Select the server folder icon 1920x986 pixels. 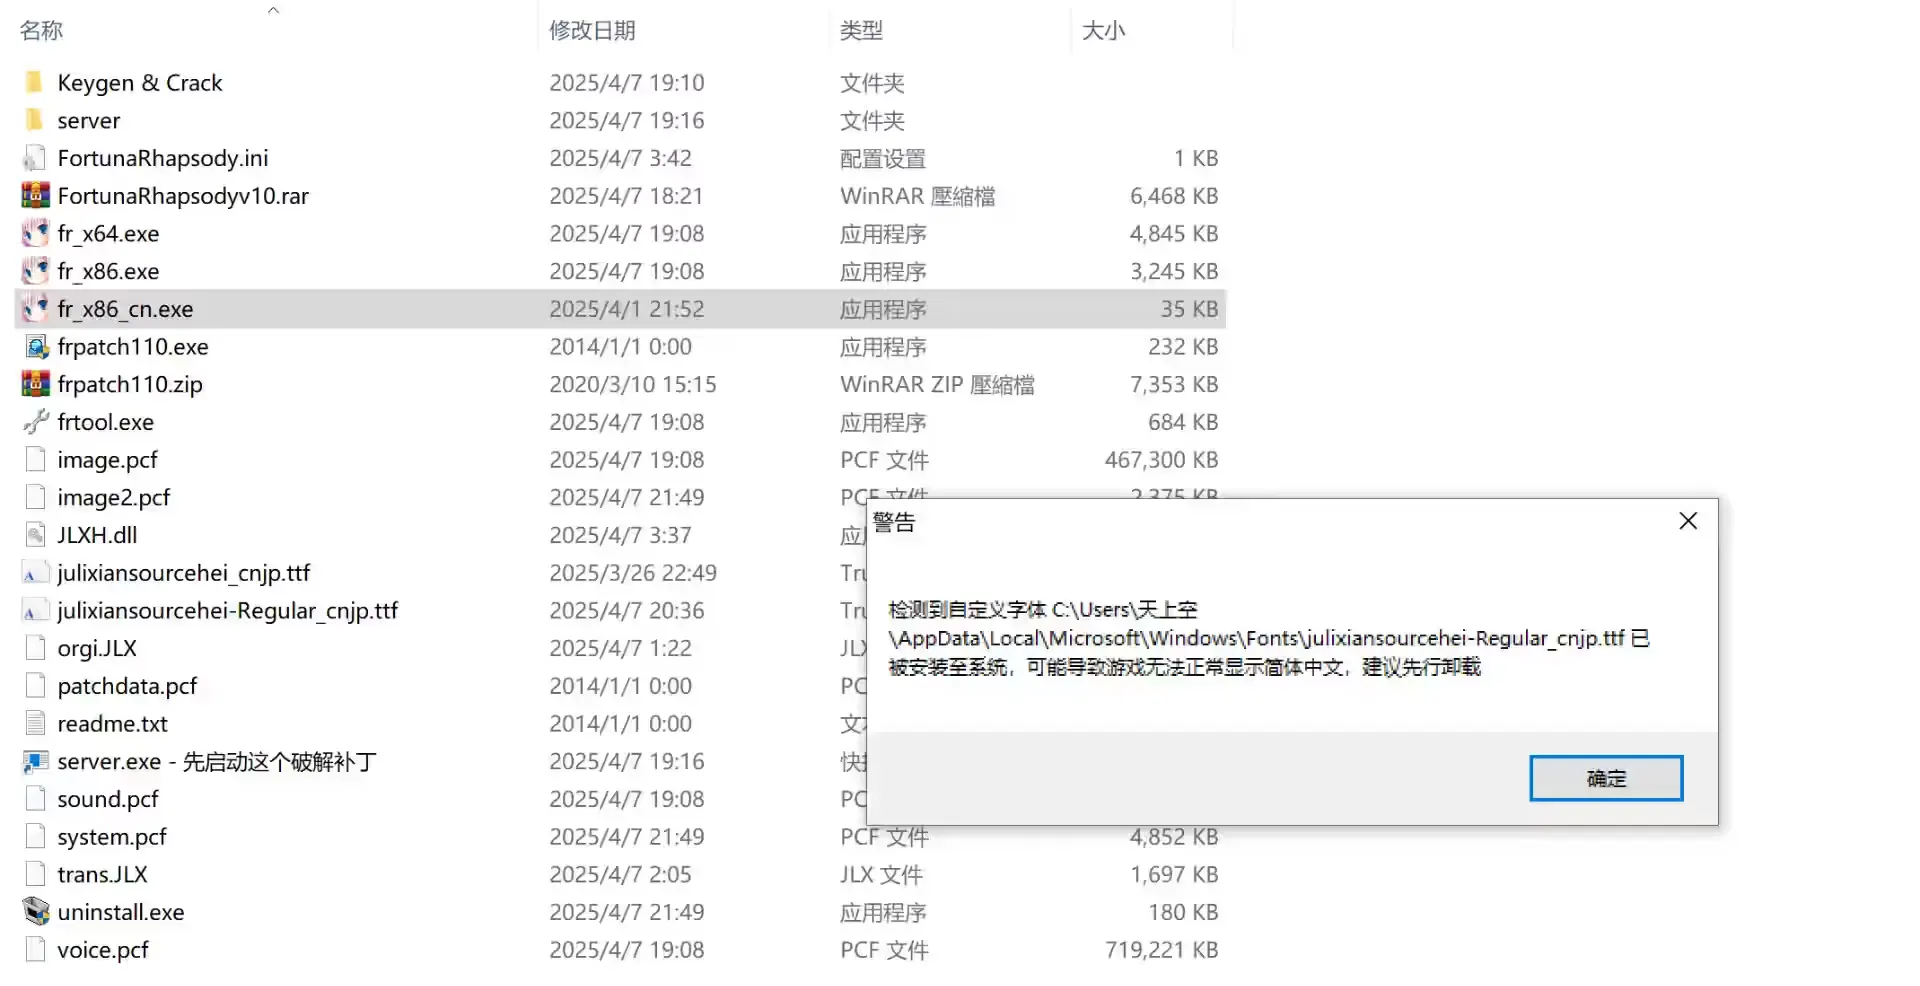(35, 120)
